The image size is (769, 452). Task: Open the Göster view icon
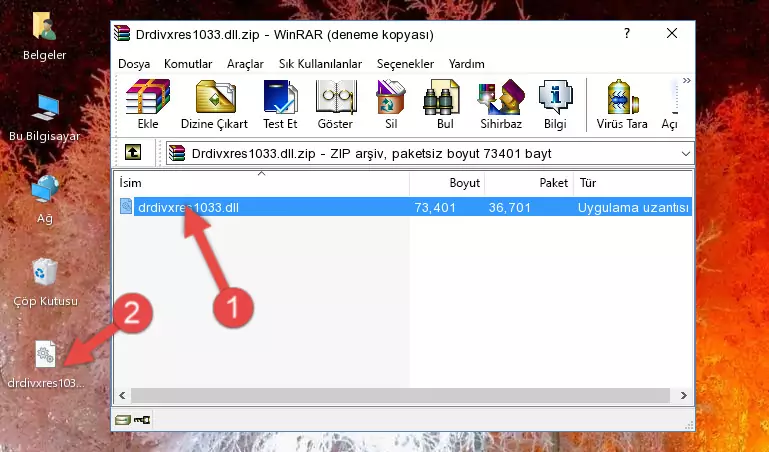[335, 104]
